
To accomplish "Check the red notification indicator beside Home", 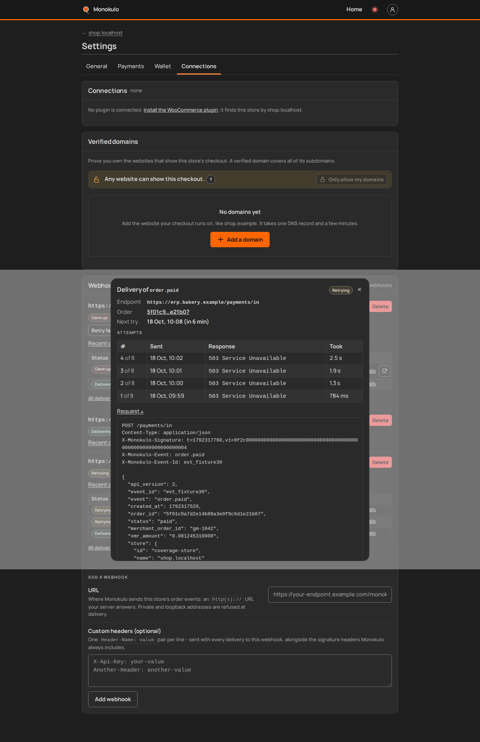I will pos(374,9).
